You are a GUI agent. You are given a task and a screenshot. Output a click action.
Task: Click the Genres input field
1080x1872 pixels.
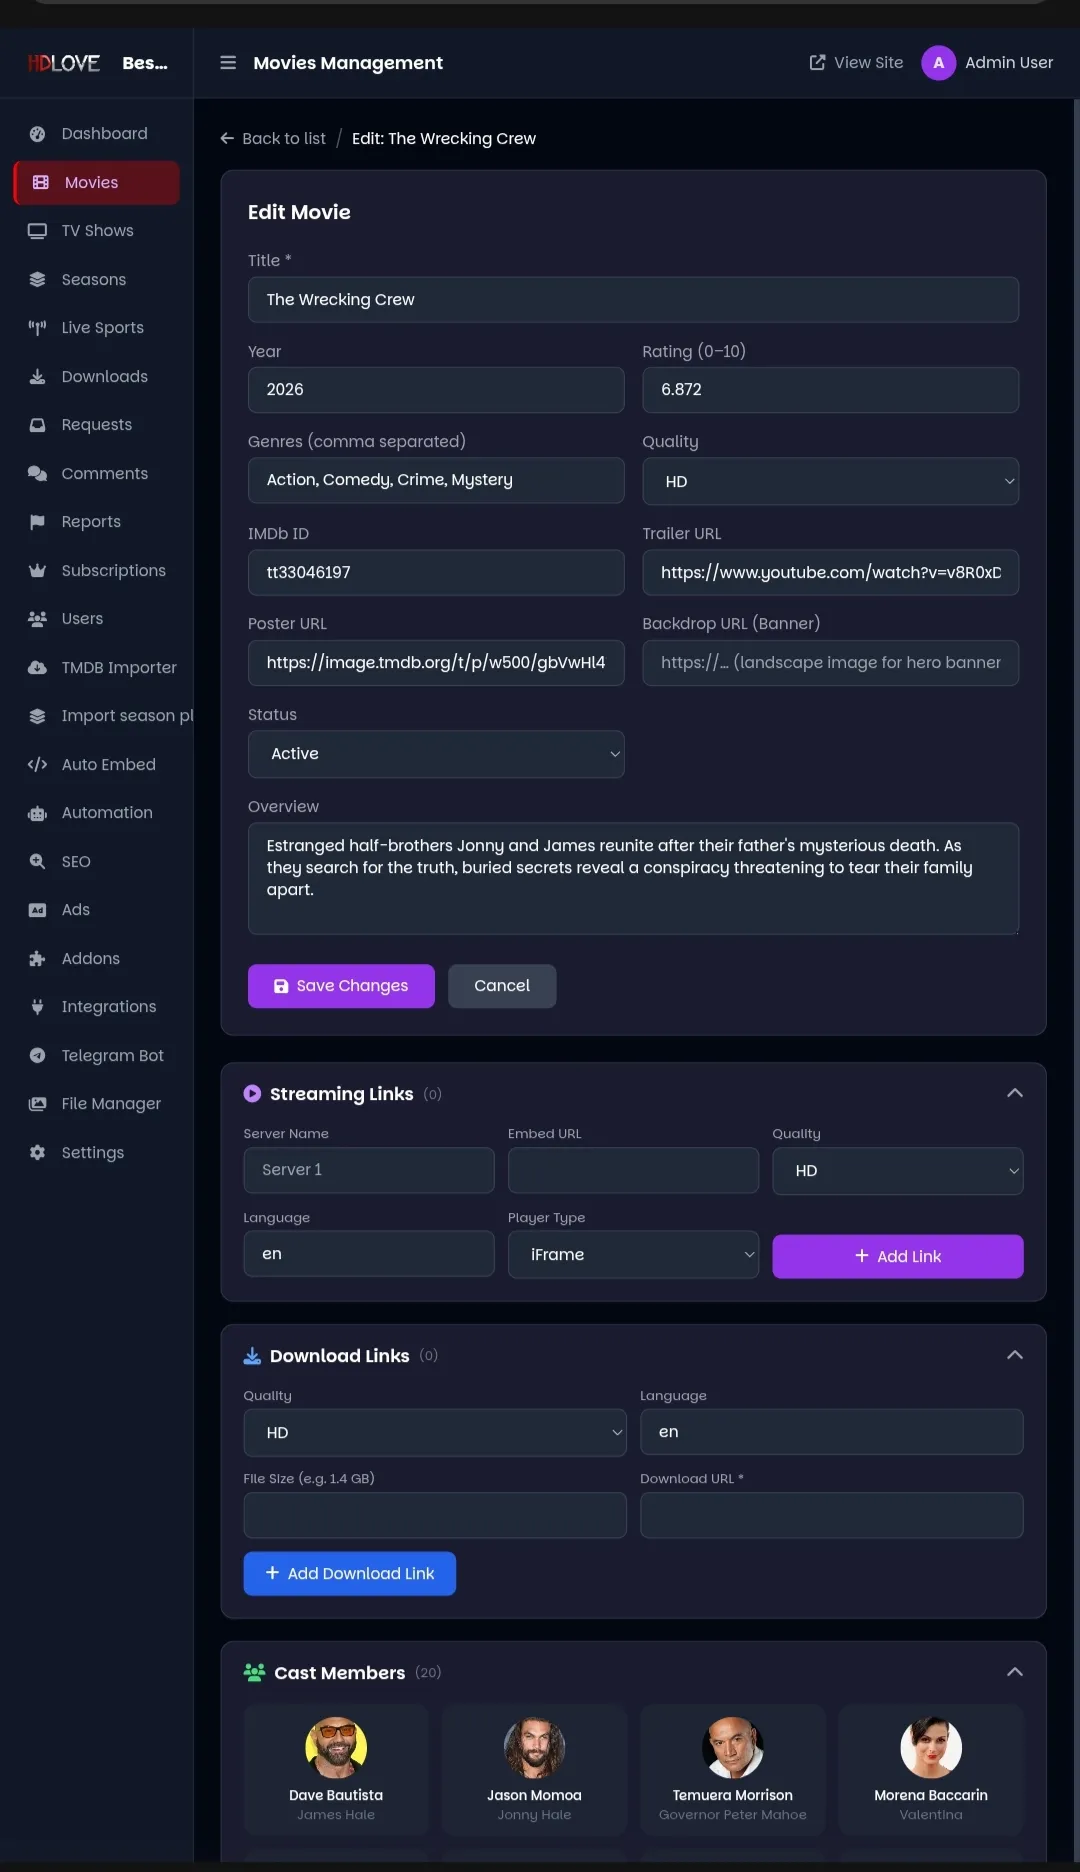click(x=436, y=481)
